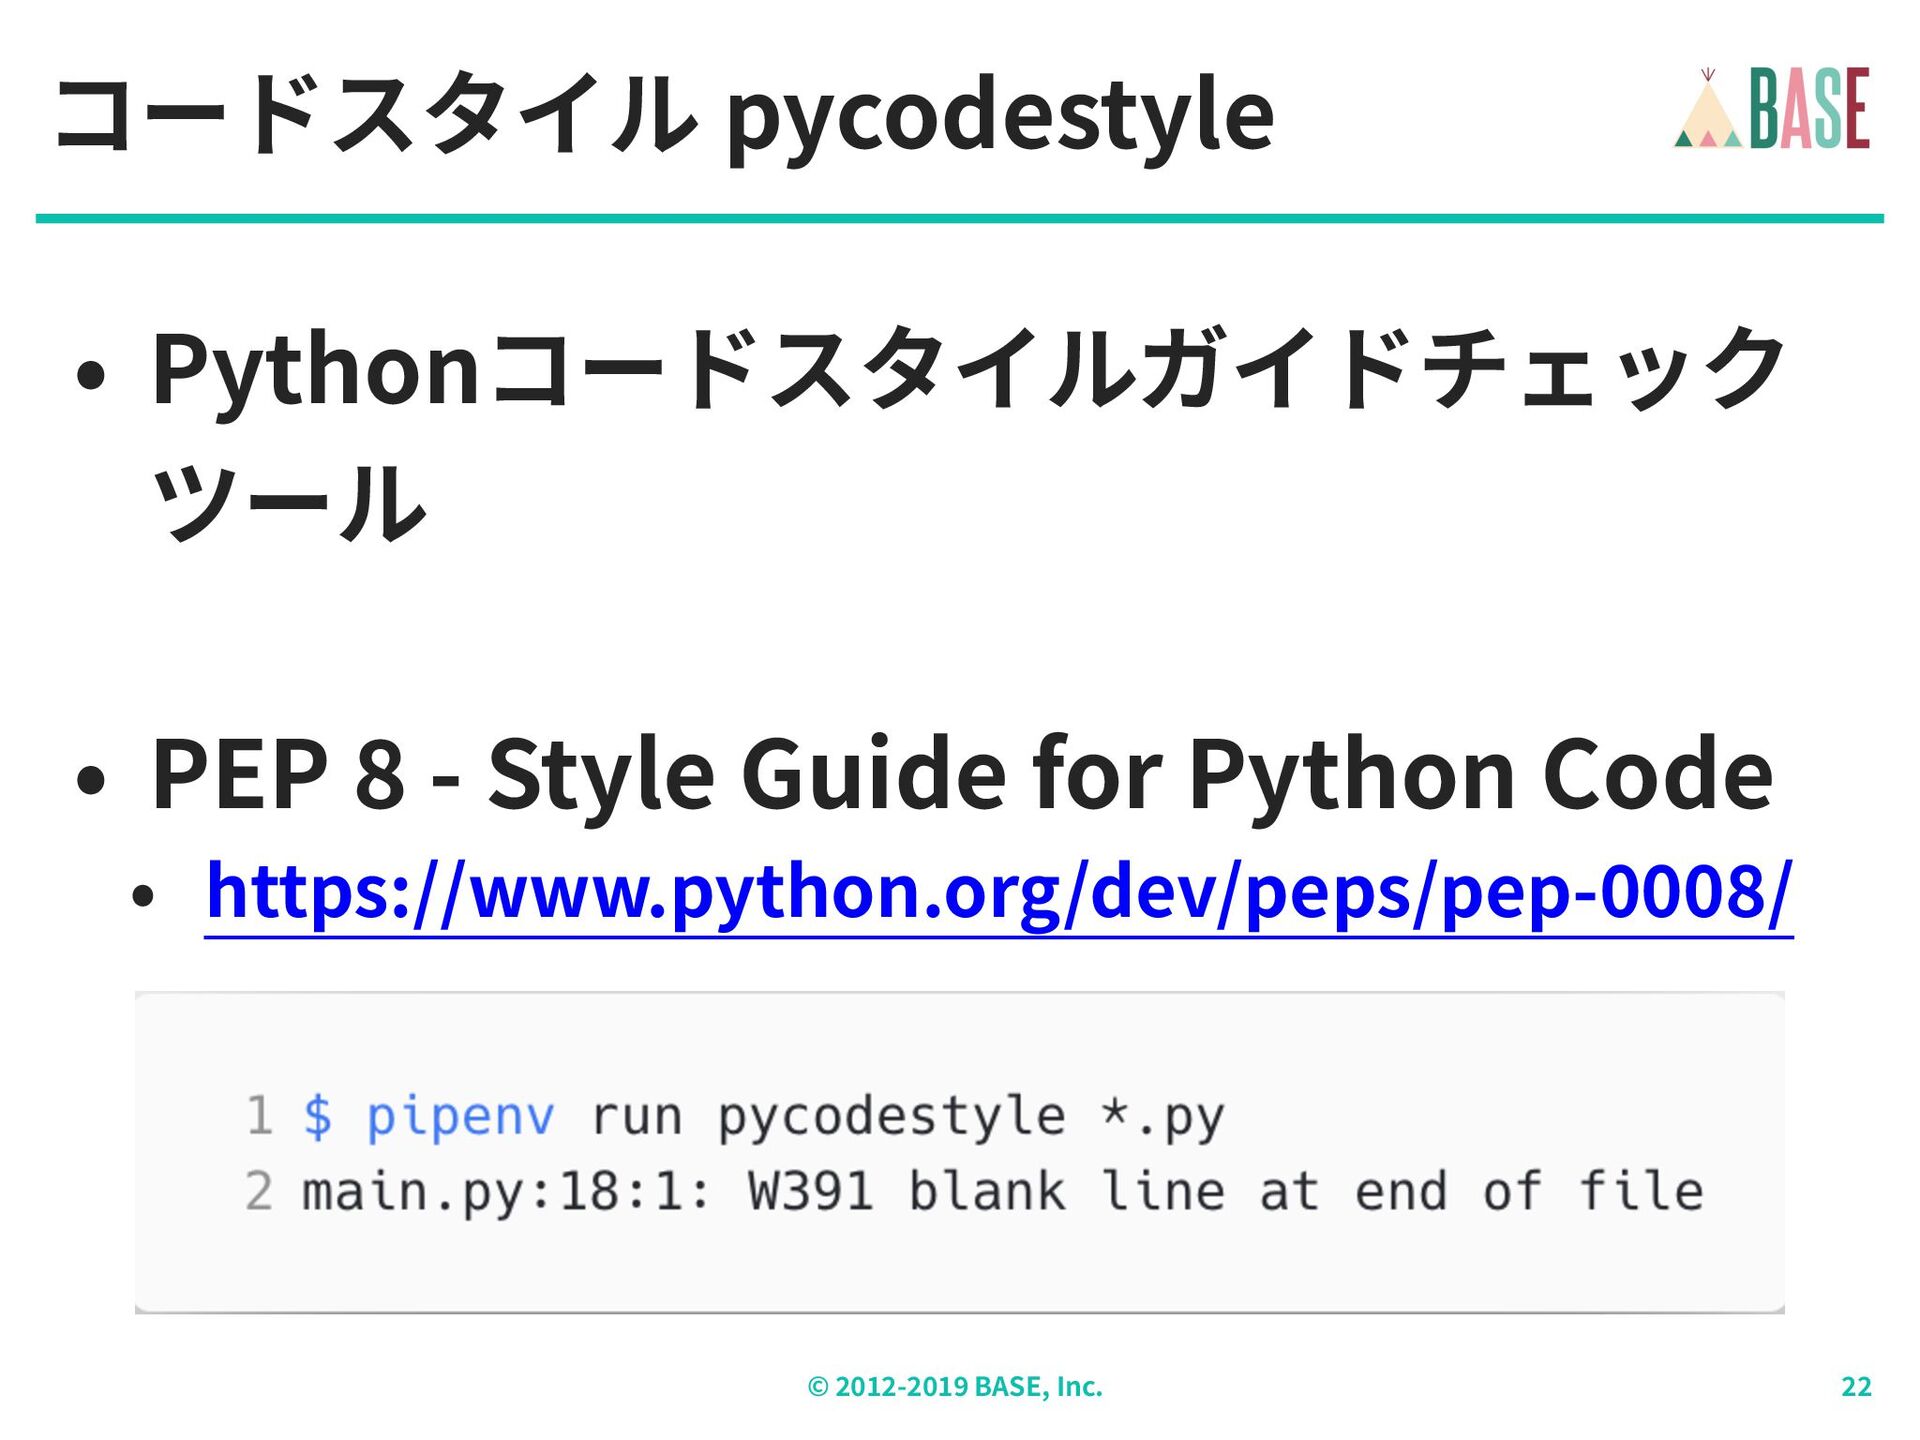Click the '*.py' glob argument
This screenshot has width=1920, height=1440.
pos(1162,1116)
